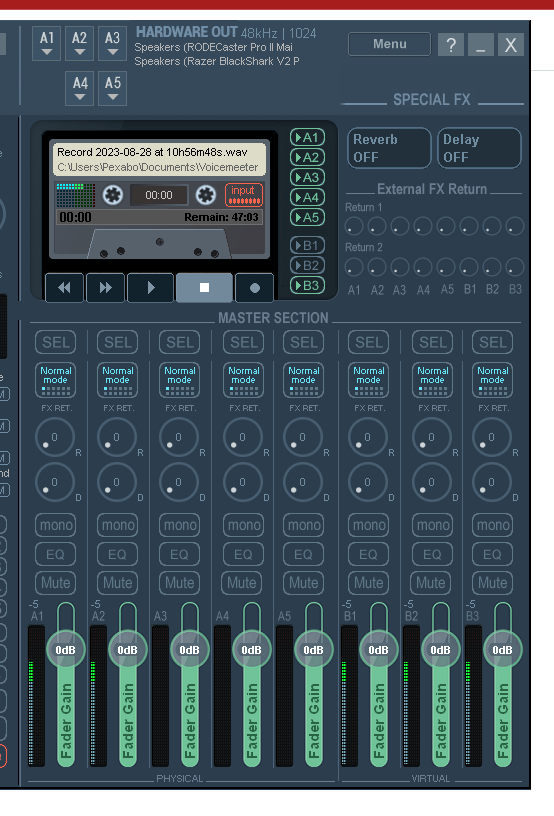This screenshot has width=554, height=816.
Task: Toggle recorder output to A3
Action: pos(307,177)
